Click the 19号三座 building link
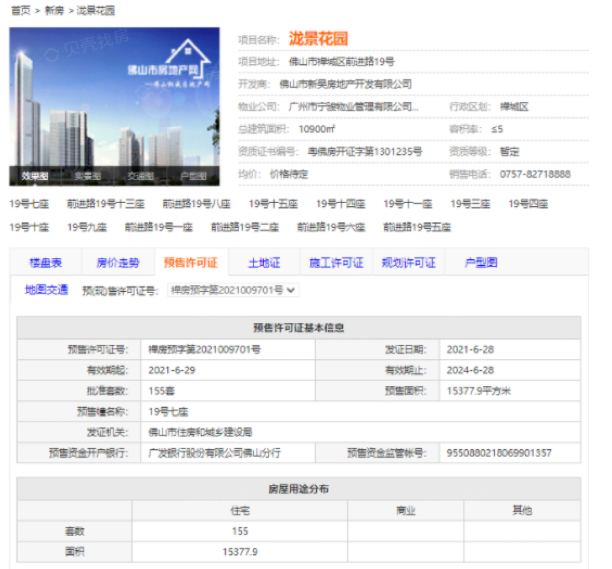612x569 pixels. tap(470, 203)
